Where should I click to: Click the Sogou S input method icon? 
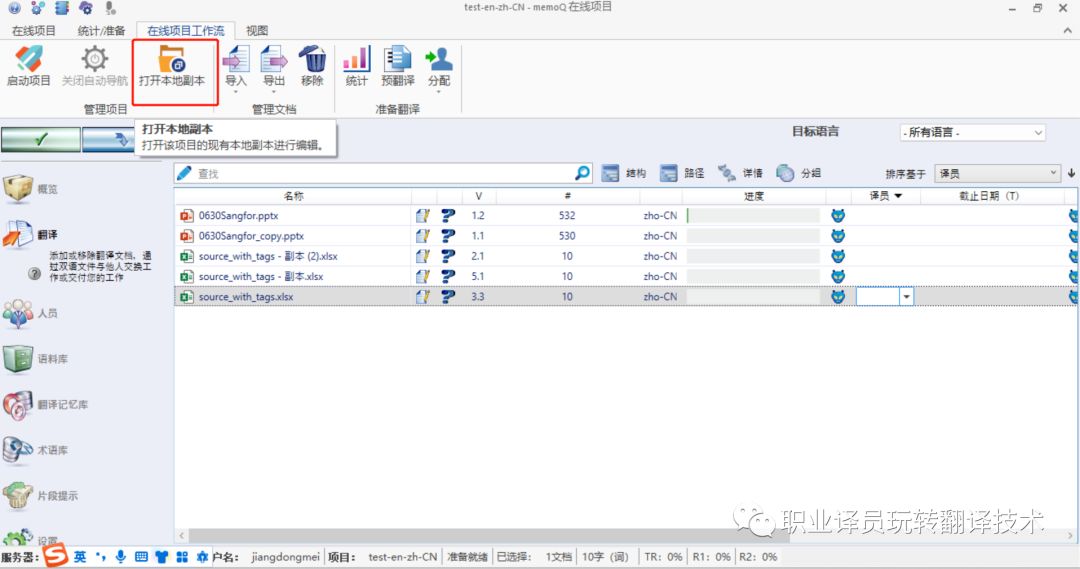tap(56, 555)
